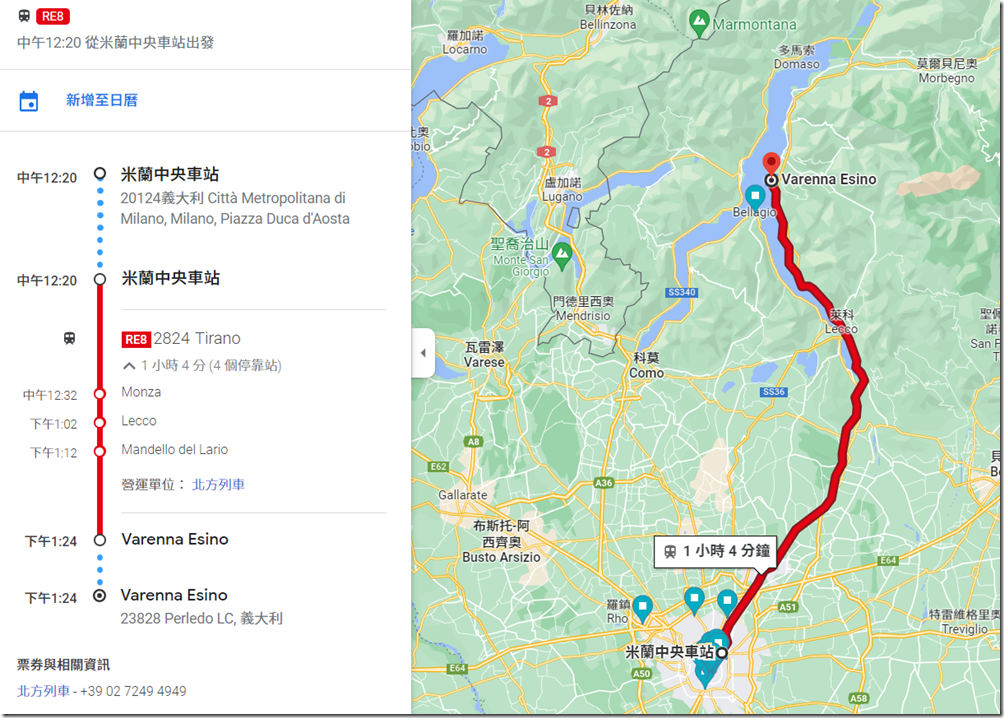1004x718 pixels.
Task: Click the transit station marker near 羅鎮 Rho
Action: tap(642, 608)
